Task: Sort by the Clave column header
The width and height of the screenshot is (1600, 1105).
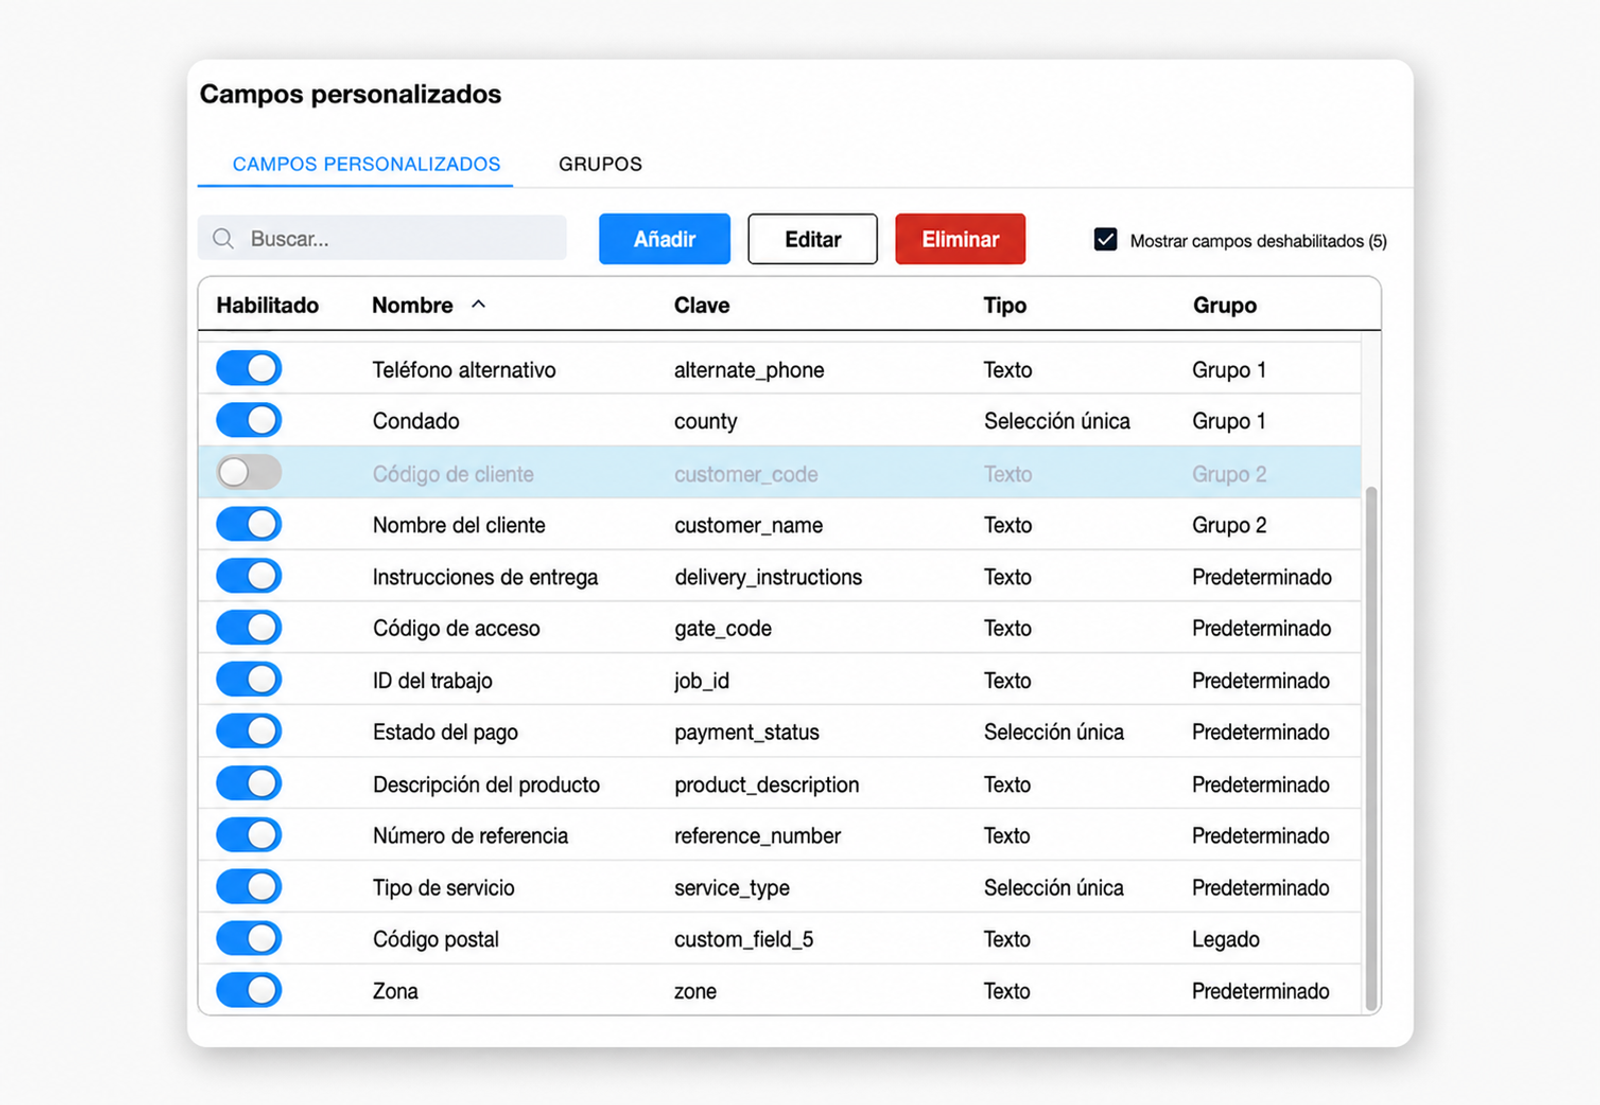Action: 702,305
